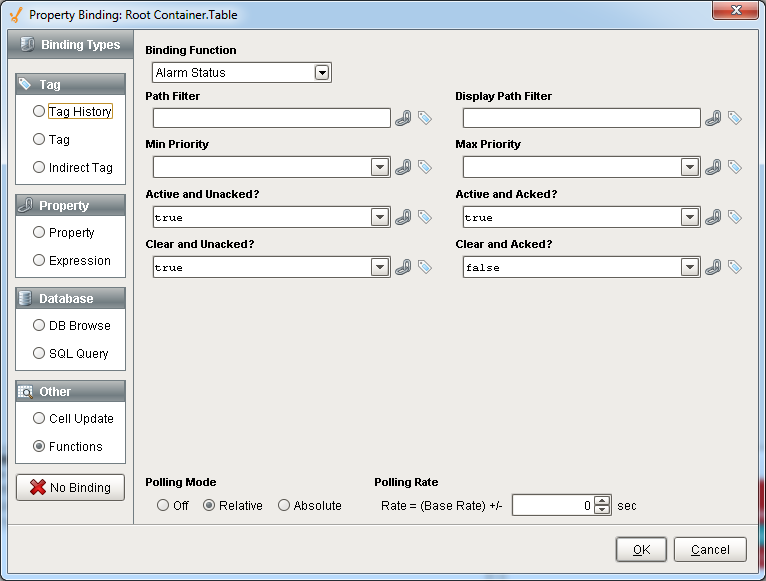766x581 pixels.
Task: Expand the Min Priority dropdown
Action: tap(380, 167)
